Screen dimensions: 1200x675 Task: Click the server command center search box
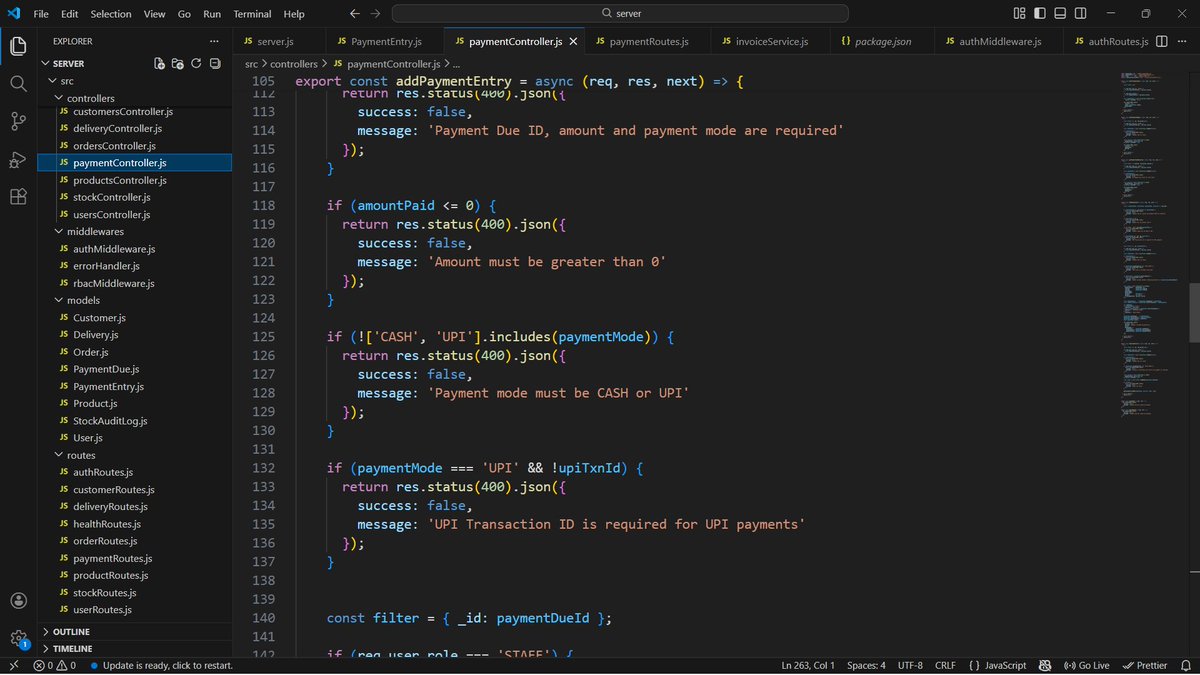click(620, 14)
